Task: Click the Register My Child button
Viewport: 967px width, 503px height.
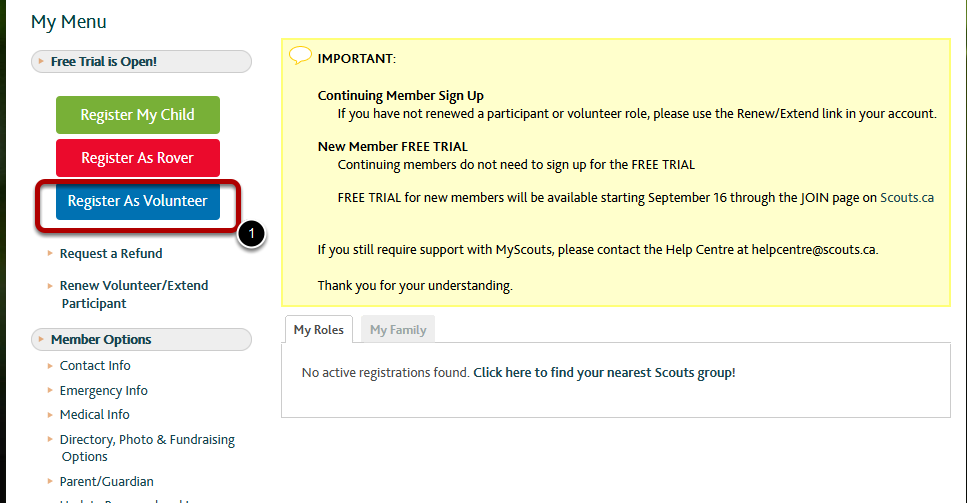Action: 138,115
